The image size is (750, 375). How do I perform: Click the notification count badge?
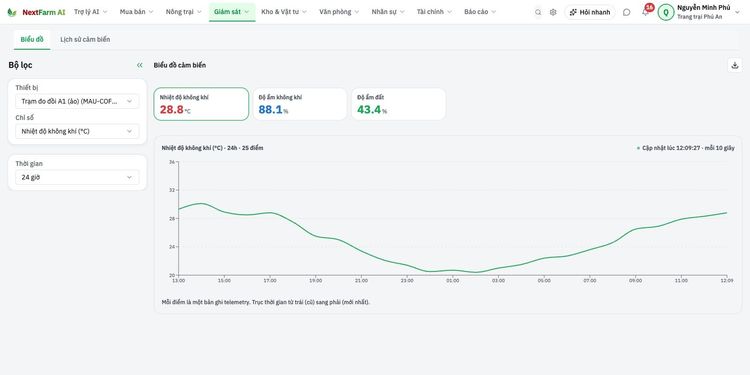point(649,7)
